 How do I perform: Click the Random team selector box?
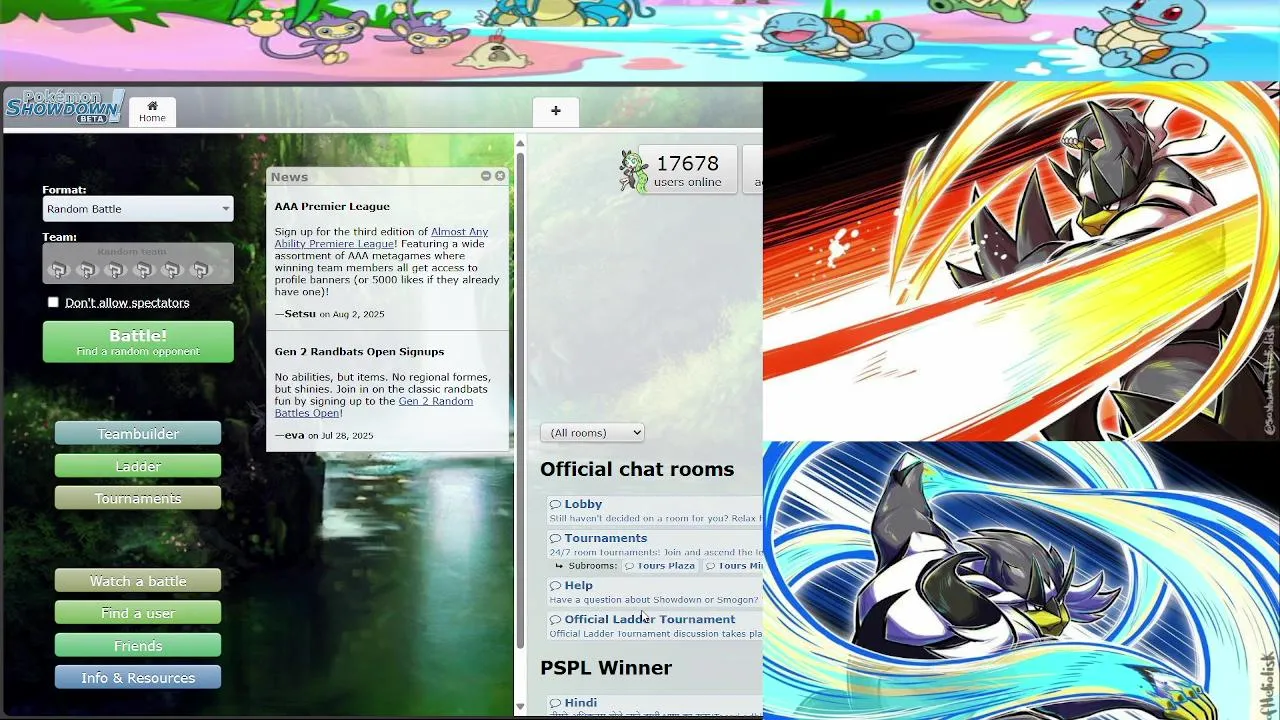coord(138,264)
